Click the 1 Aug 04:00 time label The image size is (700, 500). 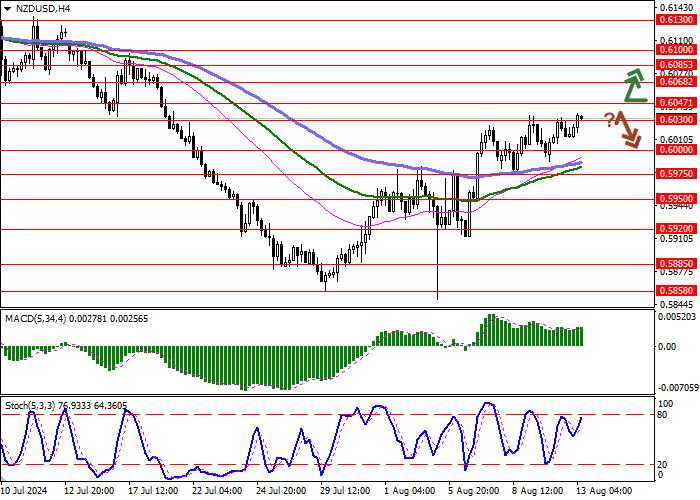pos(412,491)
